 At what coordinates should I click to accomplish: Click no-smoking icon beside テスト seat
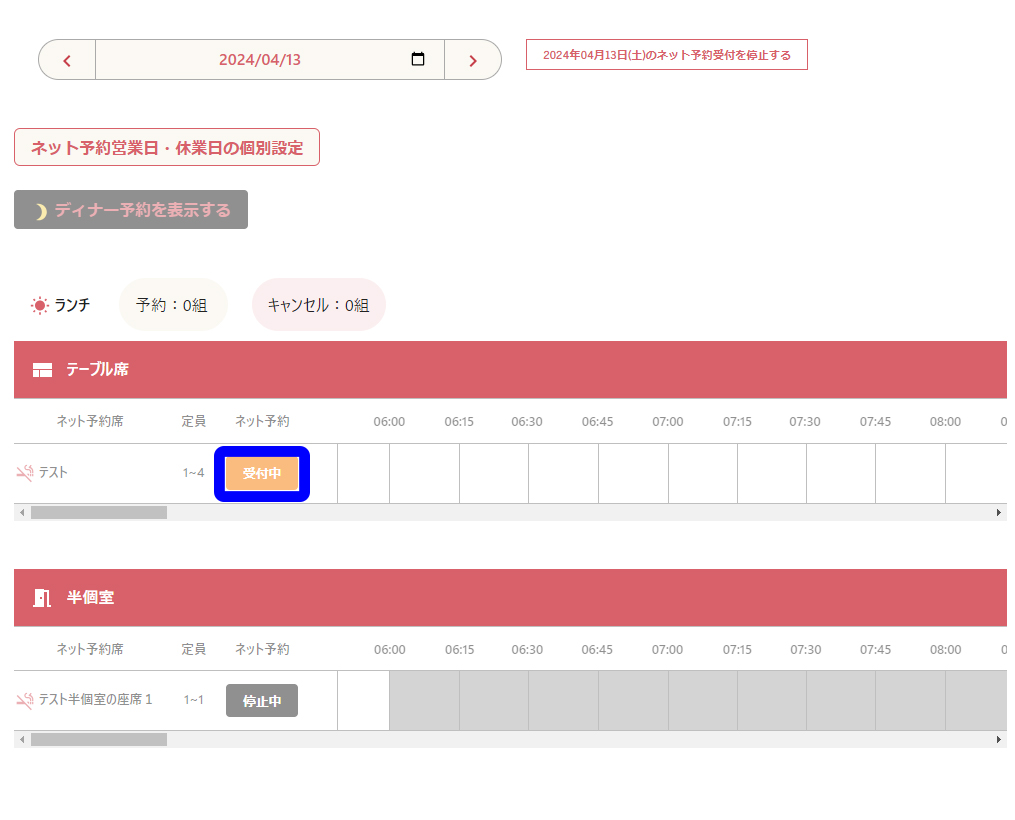click(x=25, y=473)
